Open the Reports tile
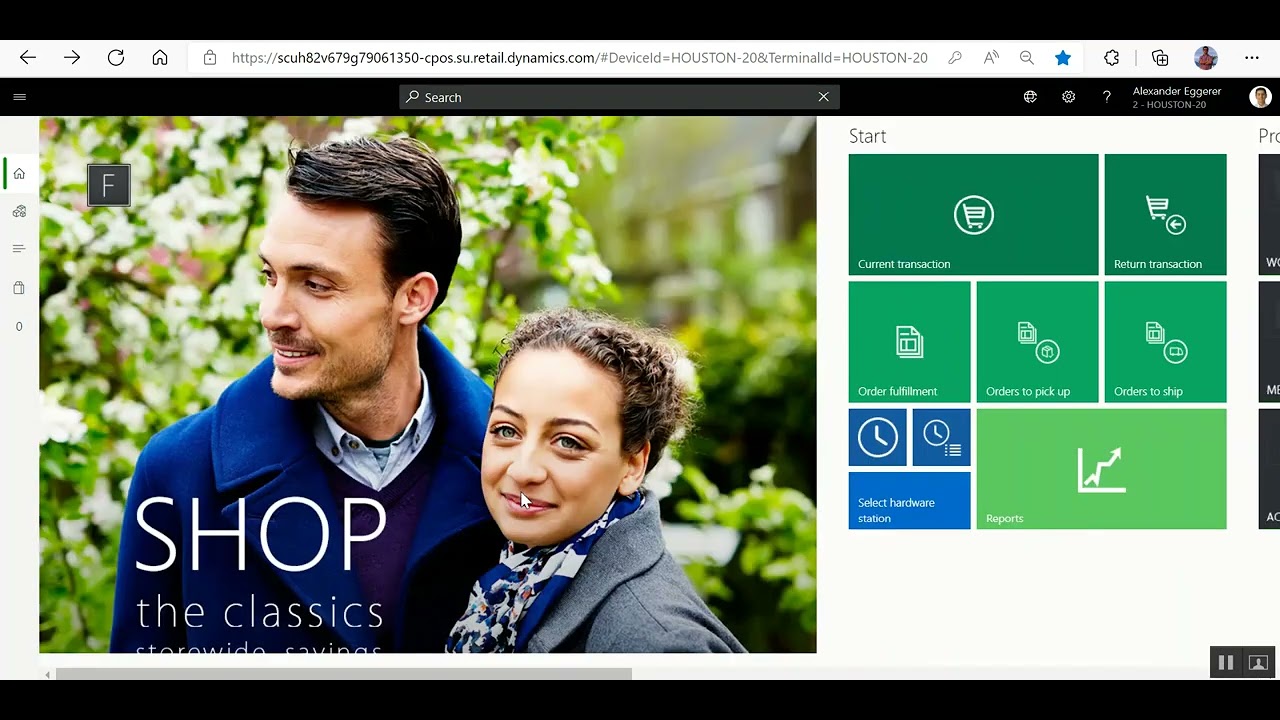The image size is (1280, 720). pyautogui.click(x=1101, y=469)
